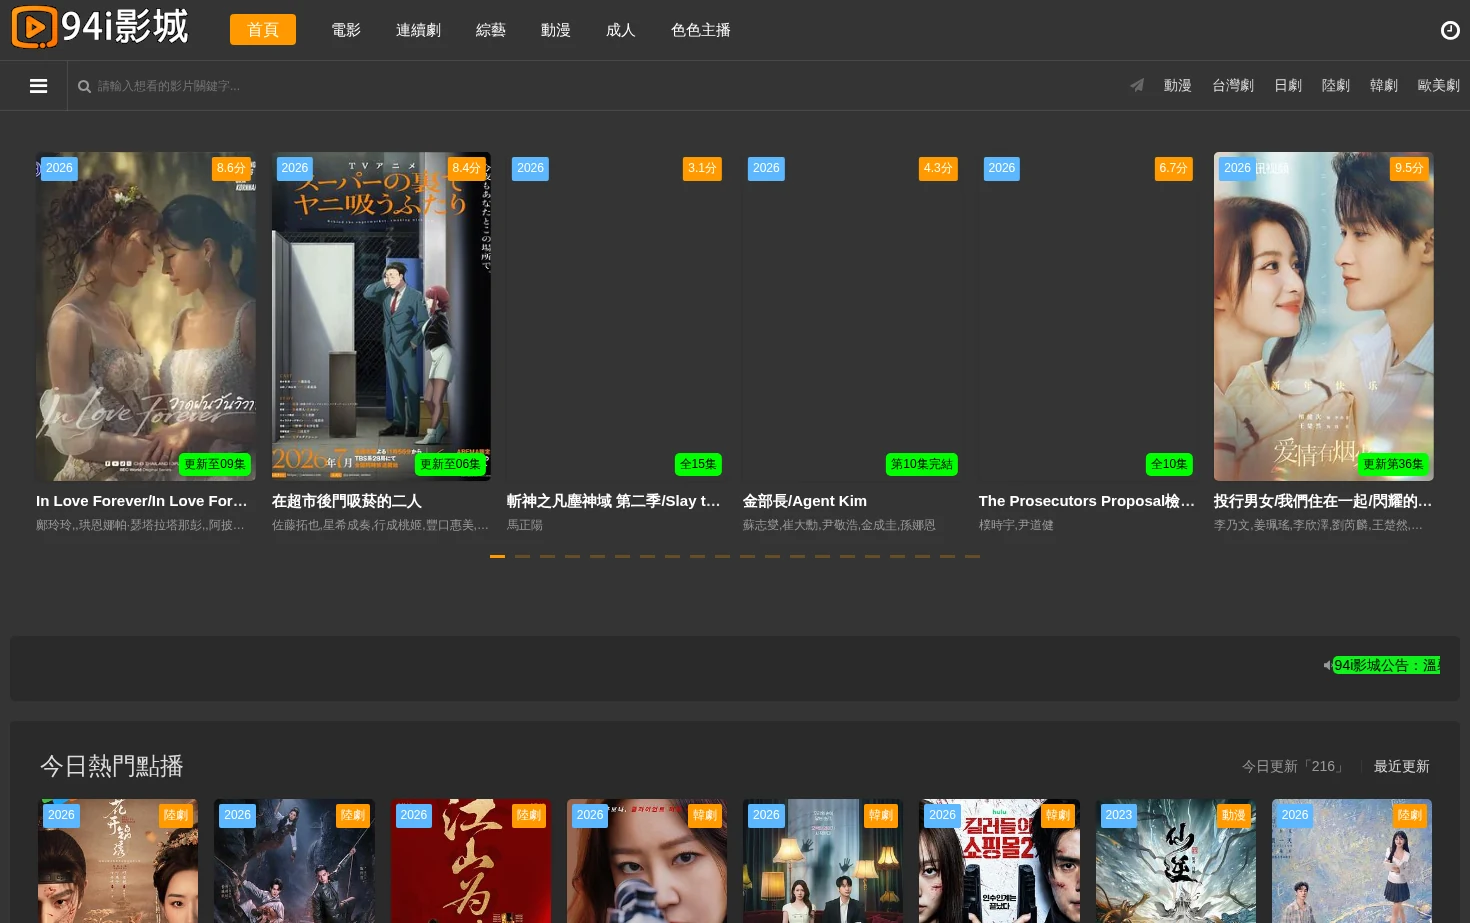Click the 全10集 episode badge
The image size is (1470, 923).
(x=1169, y=464)
